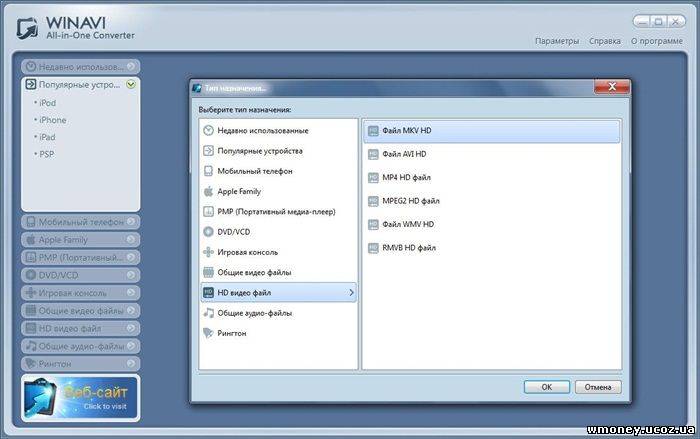Select DVD/VCD category in dialog

[279, 232]
